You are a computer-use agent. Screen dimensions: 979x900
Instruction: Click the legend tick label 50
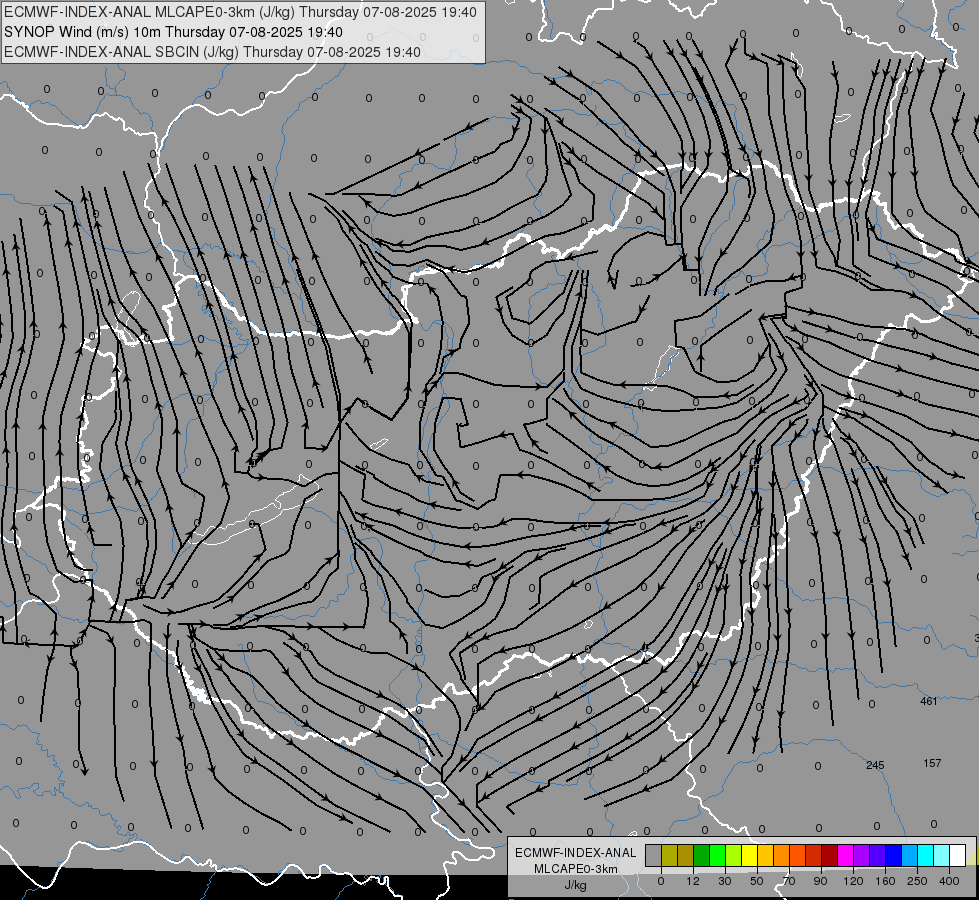[757, 881]
